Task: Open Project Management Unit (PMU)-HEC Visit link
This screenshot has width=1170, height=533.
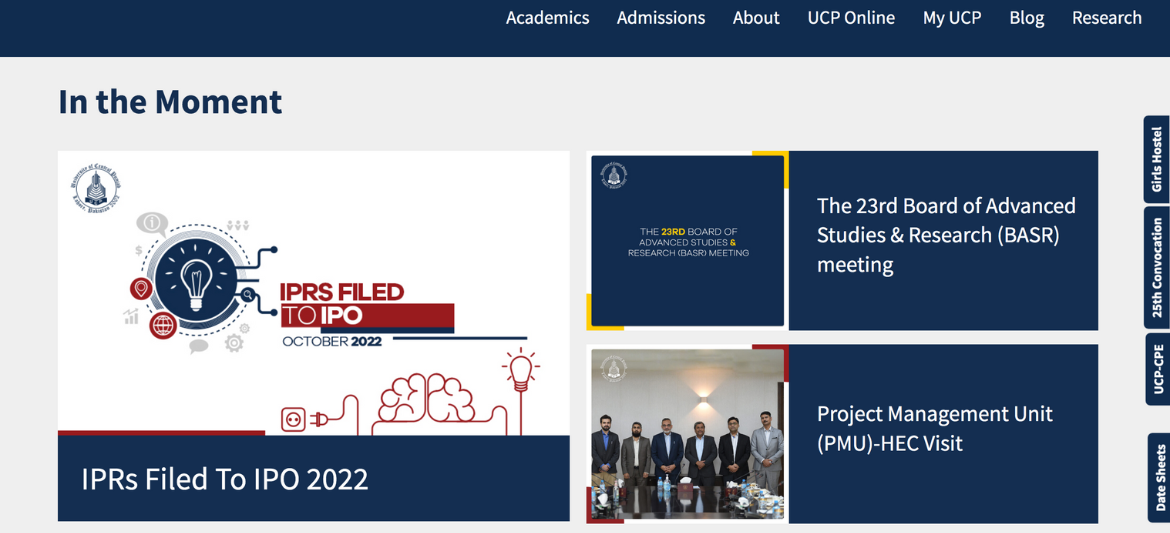Action: point(935,428)
